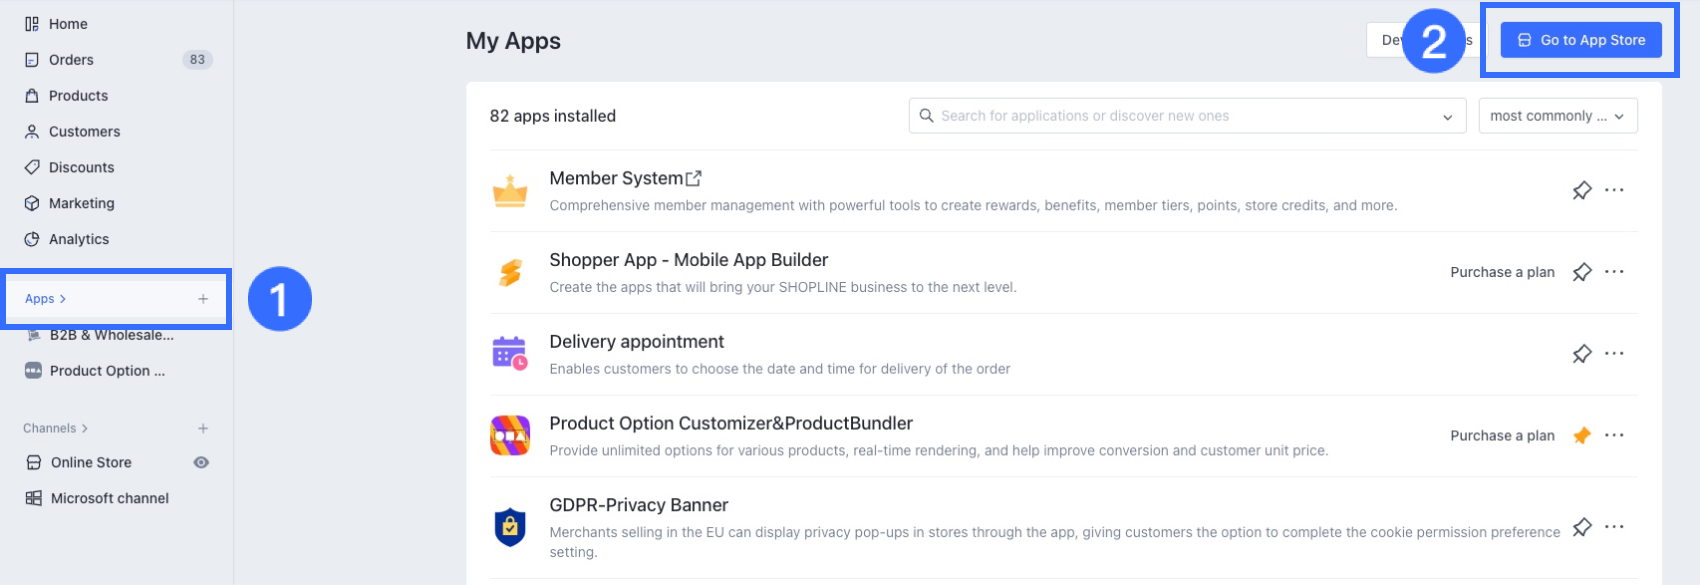
Task: Expand the Channels section in sidebar
Action: pos(56,428)
